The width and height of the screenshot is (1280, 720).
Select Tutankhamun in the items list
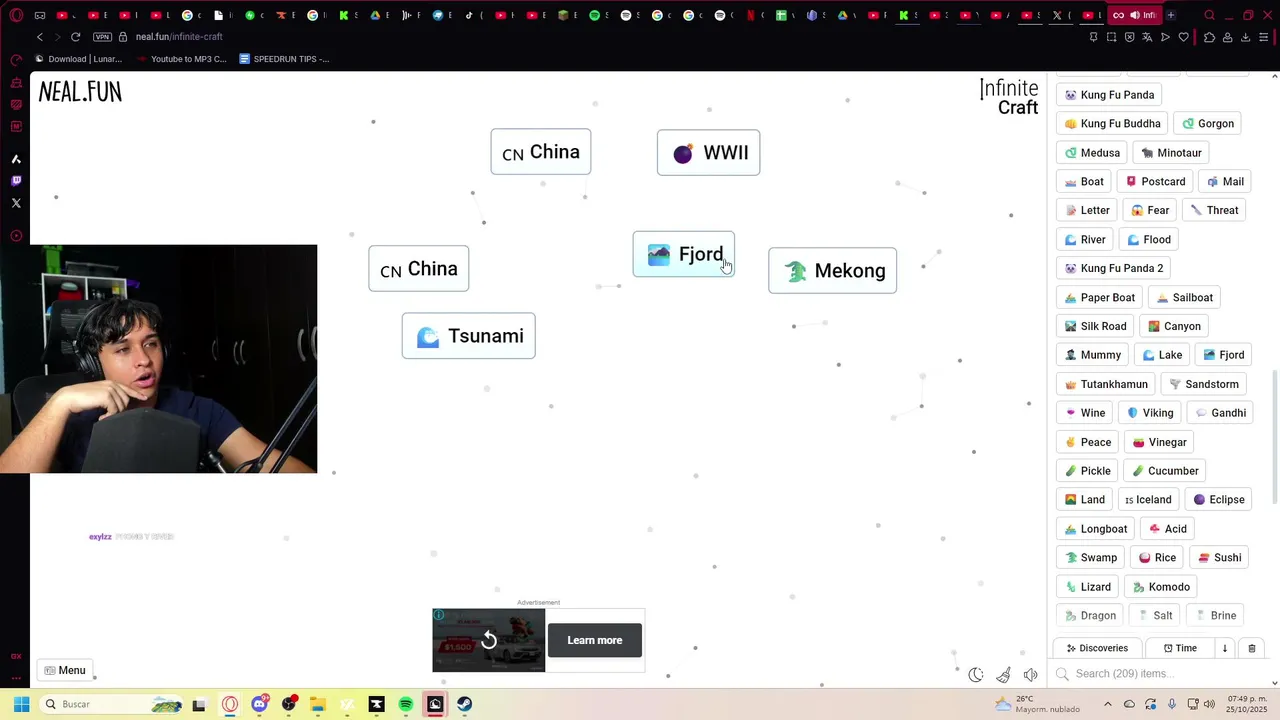tap(1106, 384)
